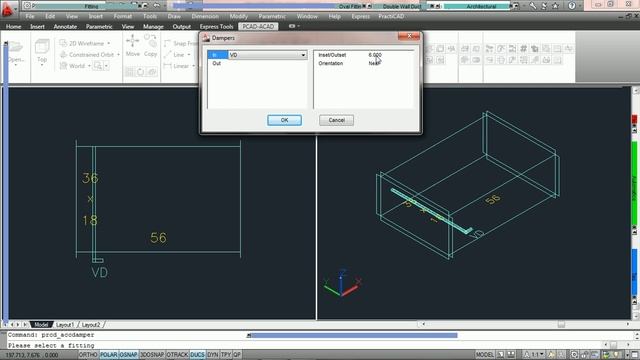Close the Dampers dialog
The image size is (640, 360).
tap(409, 36)
